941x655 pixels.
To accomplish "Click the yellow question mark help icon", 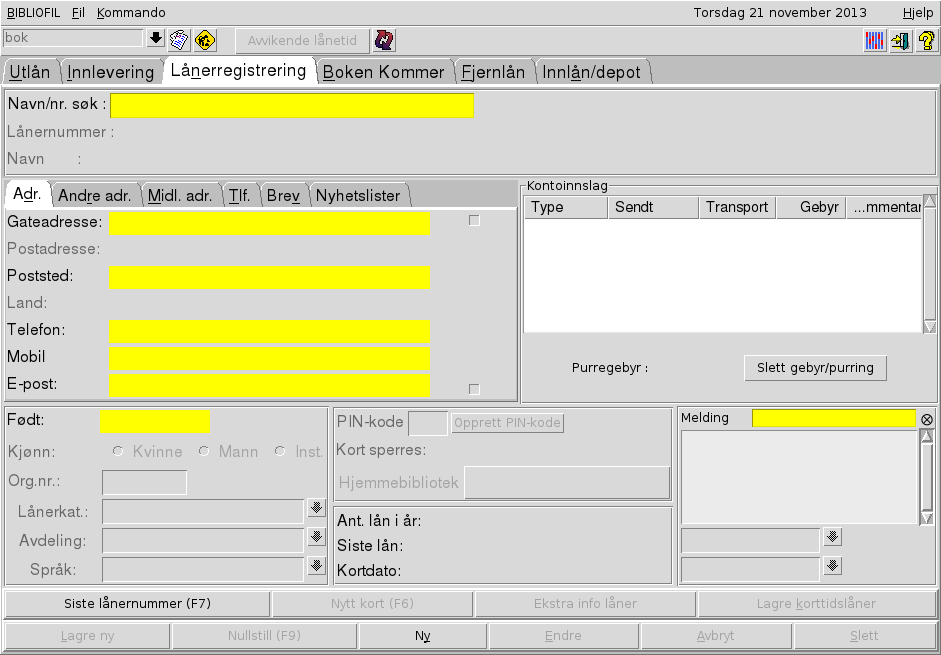I will tap(926, 41).
